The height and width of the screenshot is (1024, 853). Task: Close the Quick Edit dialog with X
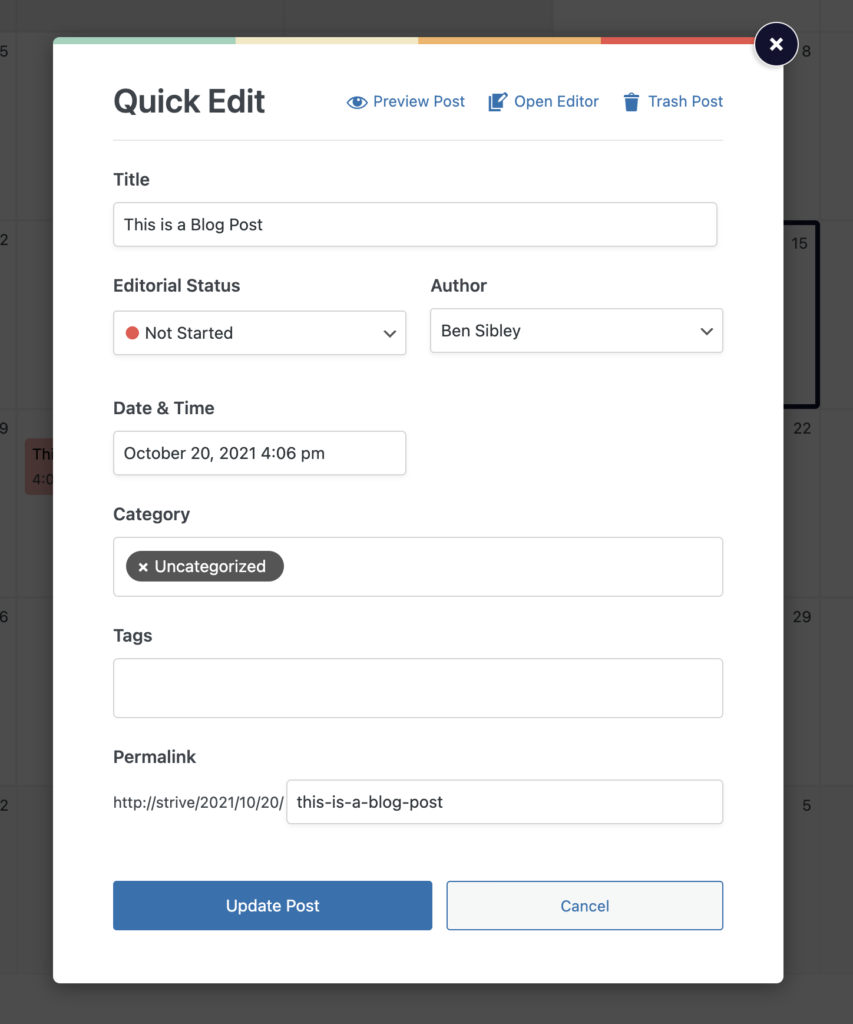[x=776, y=44]
